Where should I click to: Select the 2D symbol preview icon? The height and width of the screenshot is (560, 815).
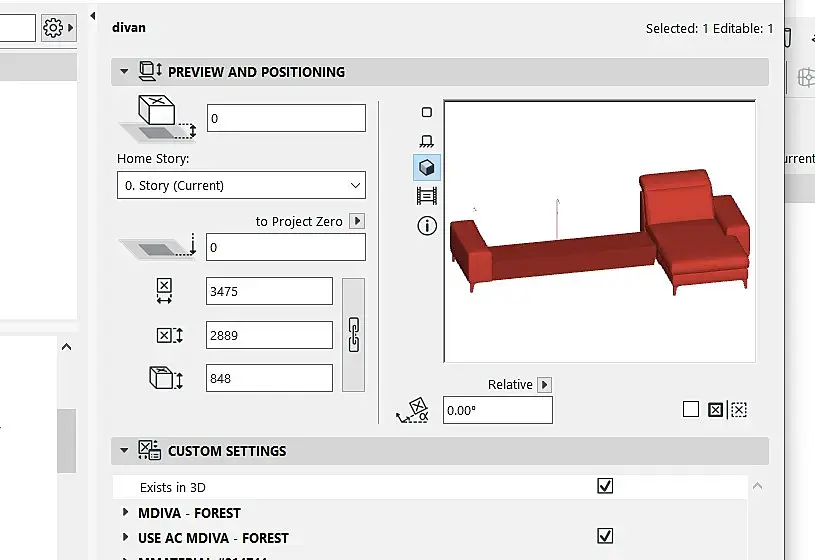pos(427,113)
